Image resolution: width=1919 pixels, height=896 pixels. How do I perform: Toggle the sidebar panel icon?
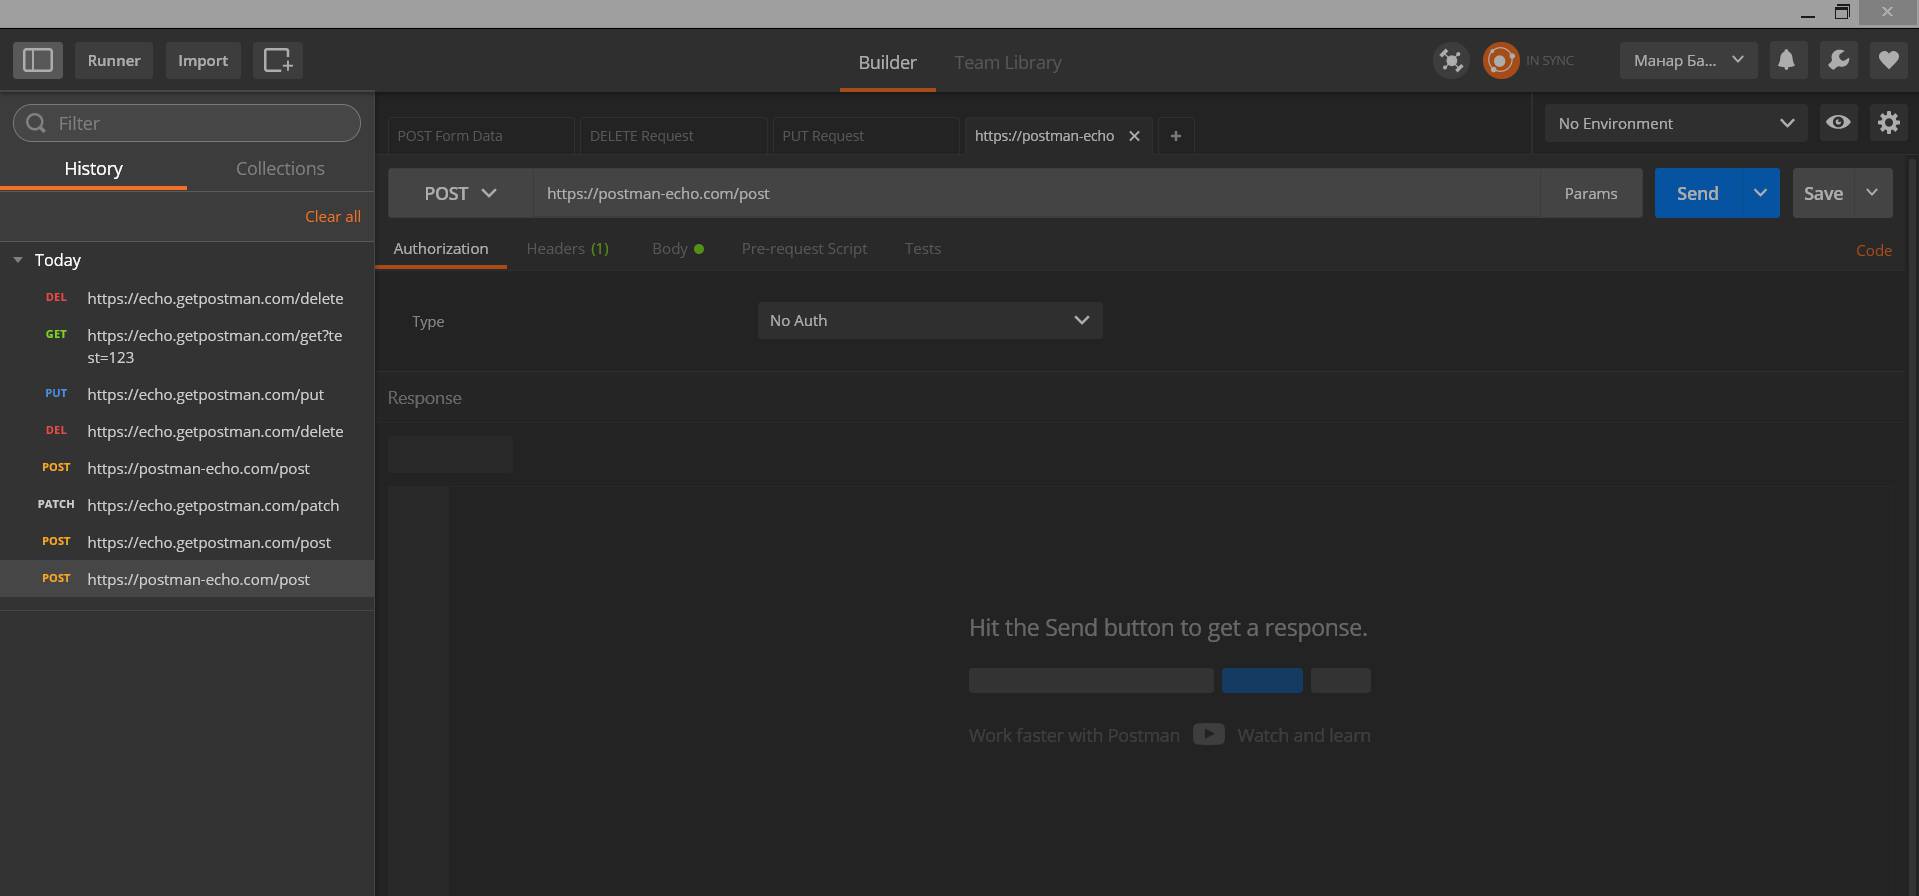38,60
